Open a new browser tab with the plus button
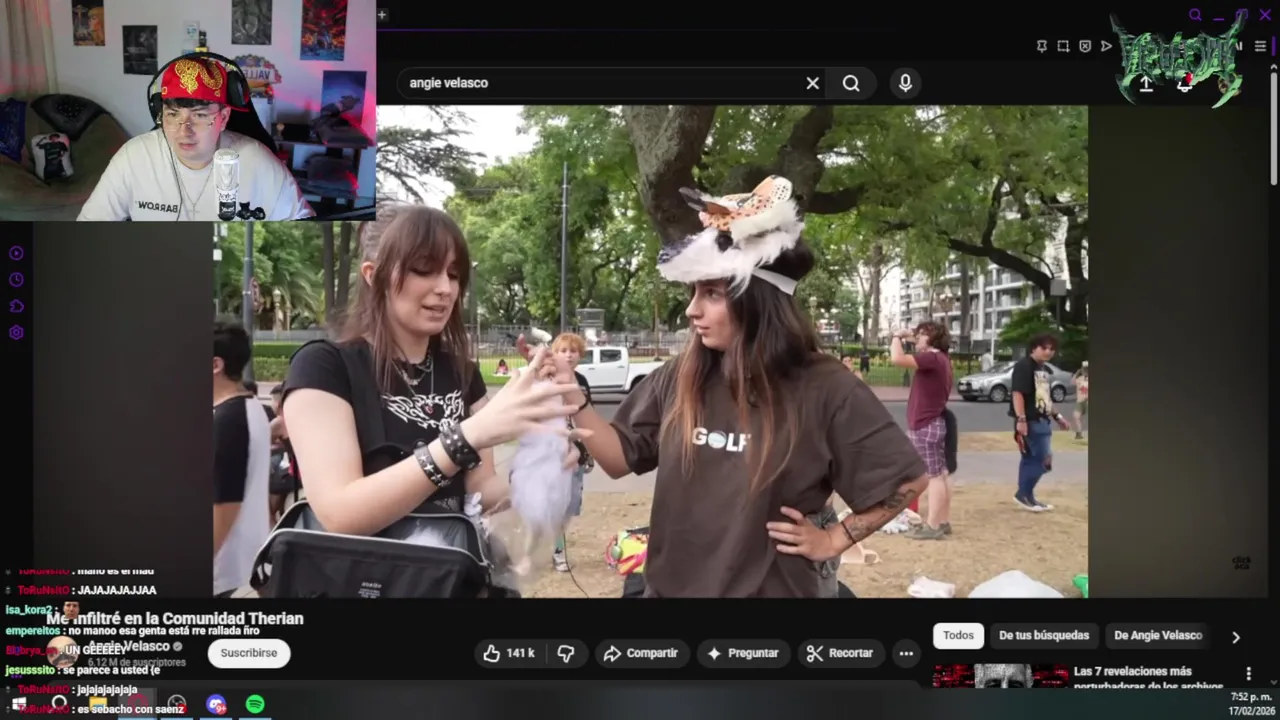Screen dimensions: 1280x720 coord(382,15)
